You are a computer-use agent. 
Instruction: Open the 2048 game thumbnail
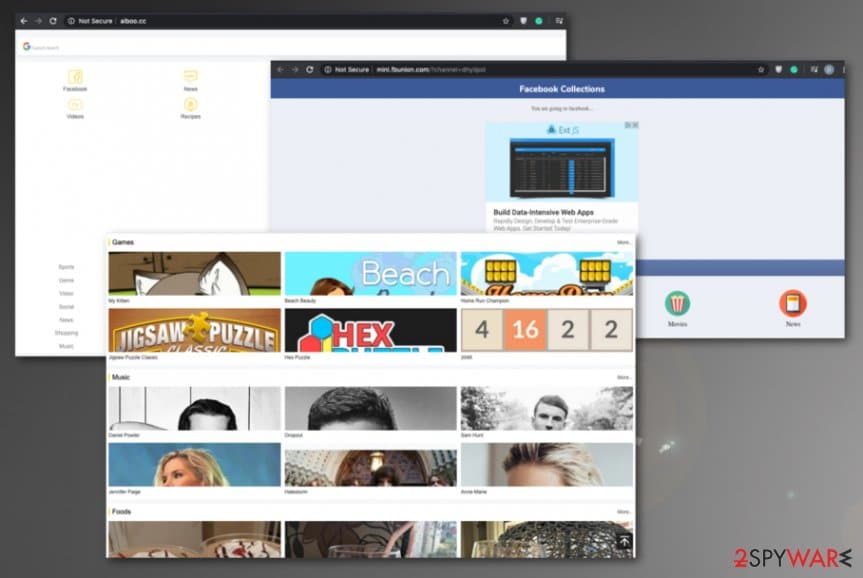click(x=546, y=330)
